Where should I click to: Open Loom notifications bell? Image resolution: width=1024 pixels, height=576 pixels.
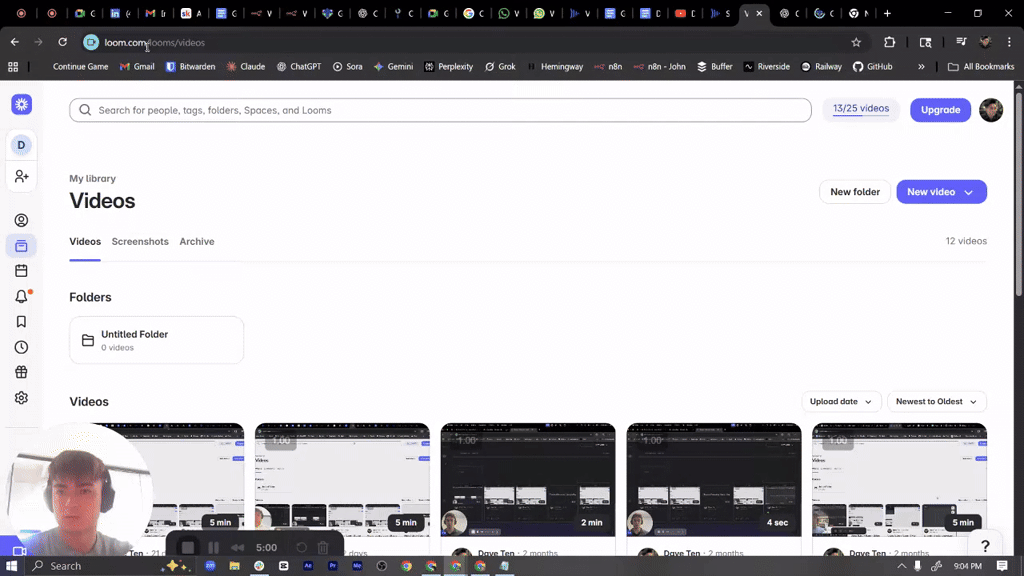[x=21, y=295]
